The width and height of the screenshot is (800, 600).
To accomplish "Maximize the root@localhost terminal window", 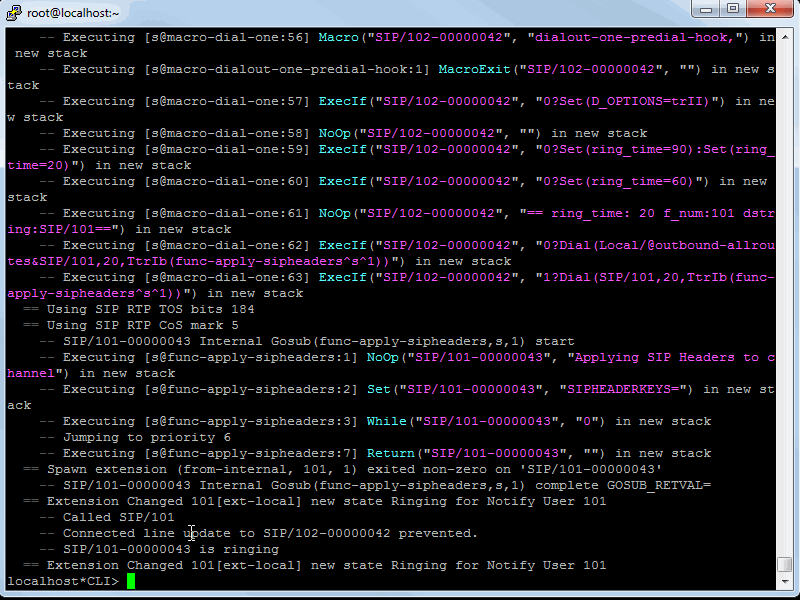I will 733,9.
